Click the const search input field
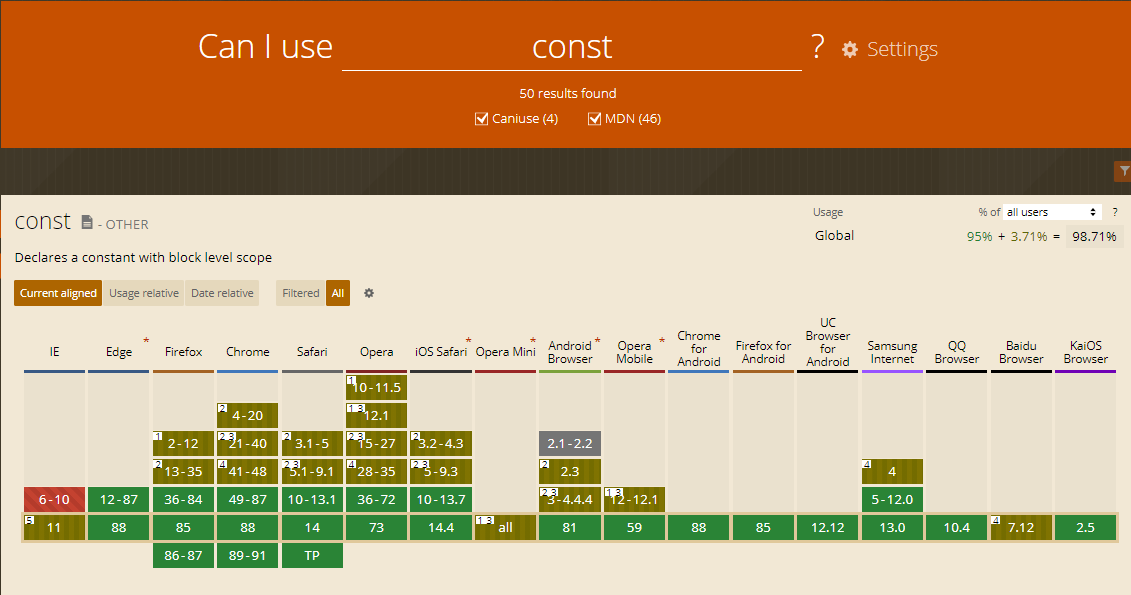This screenshot has width=1131, height=595. [572, 48]
